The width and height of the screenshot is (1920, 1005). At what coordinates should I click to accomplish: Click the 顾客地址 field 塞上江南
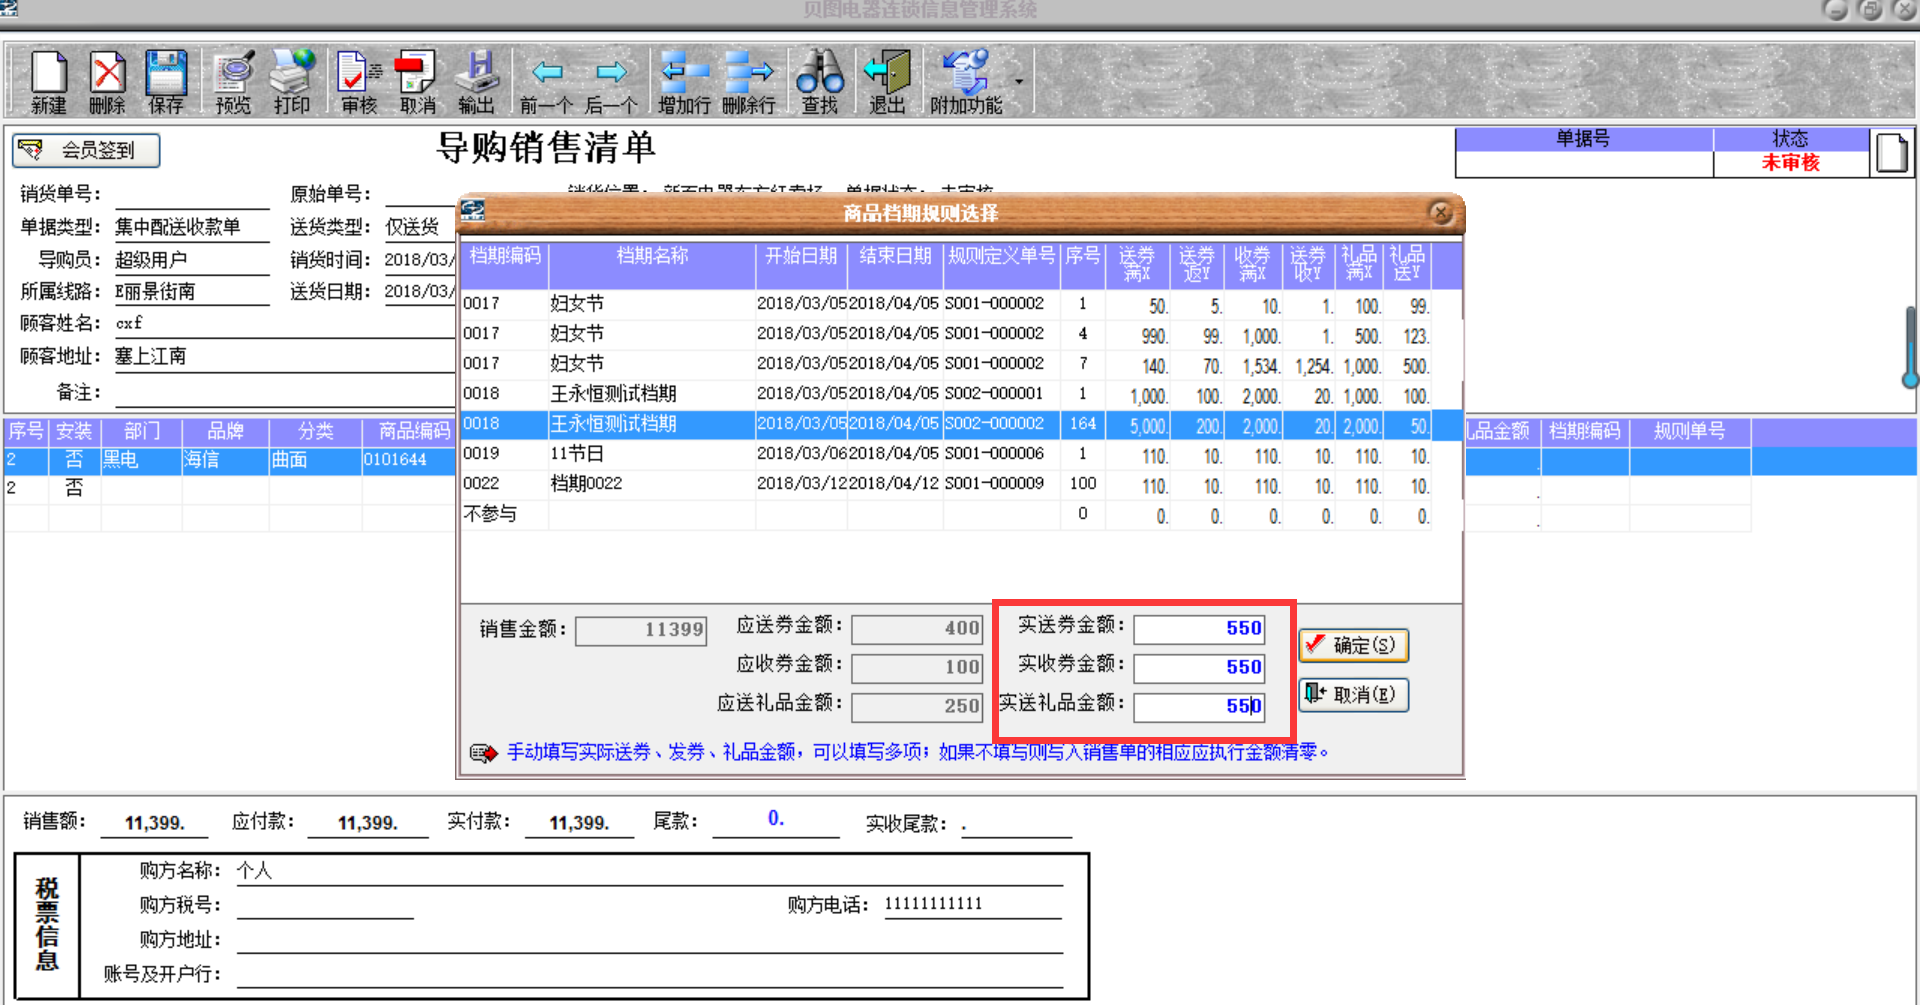click(284, 356)
